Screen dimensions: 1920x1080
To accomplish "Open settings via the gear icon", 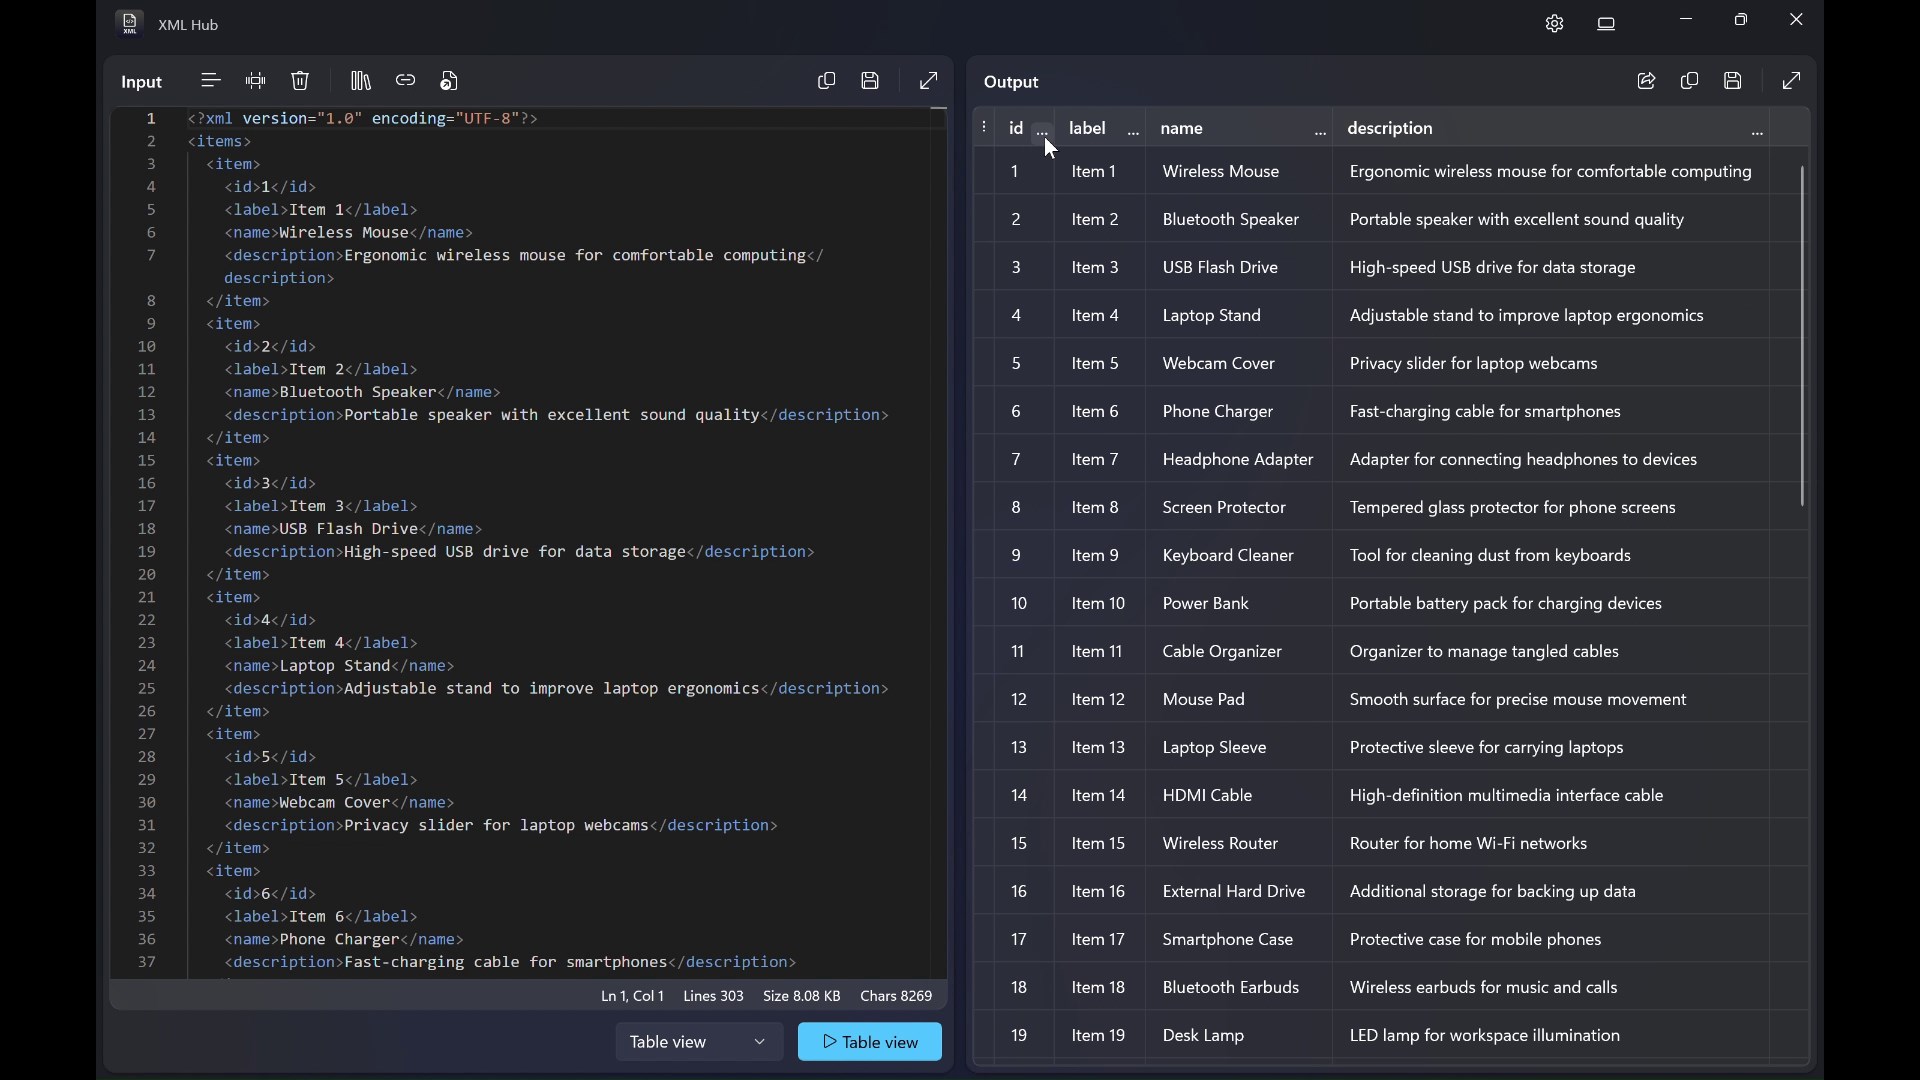I will [x=1555, y=24].
